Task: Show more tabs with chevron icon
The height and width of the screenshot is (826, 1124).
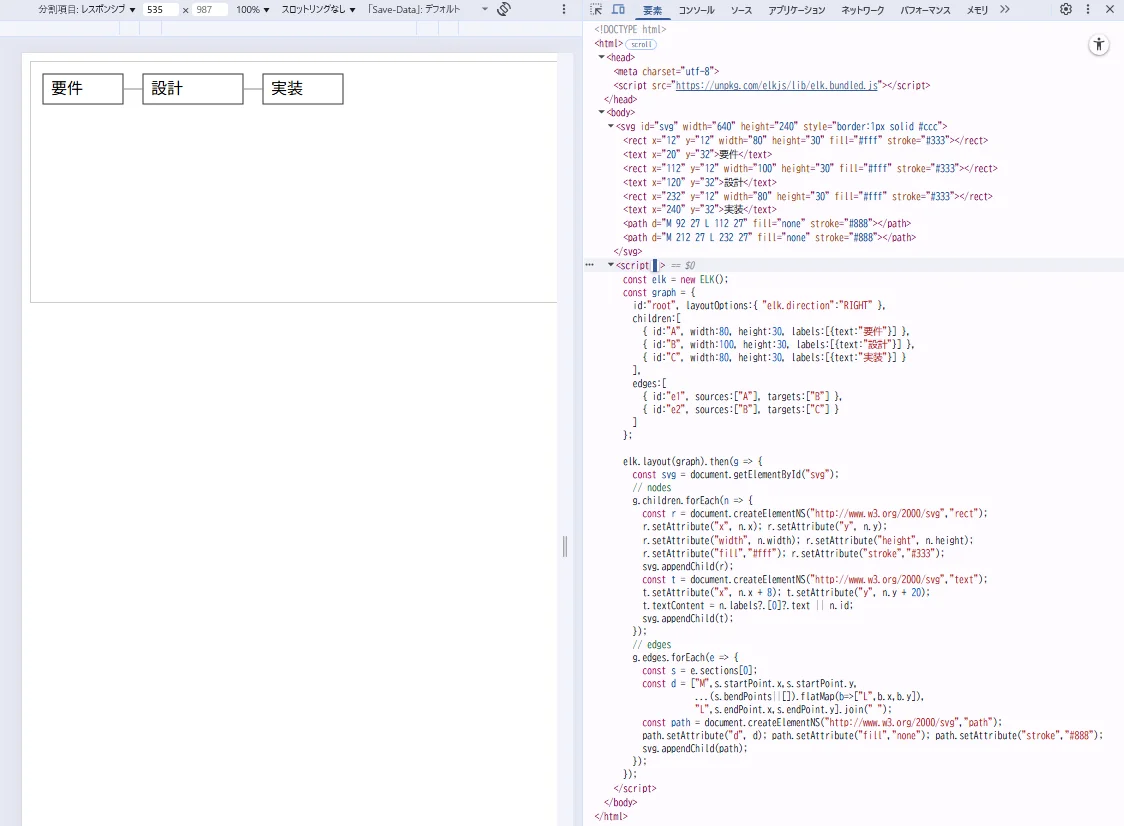Action: point(1005,9)
